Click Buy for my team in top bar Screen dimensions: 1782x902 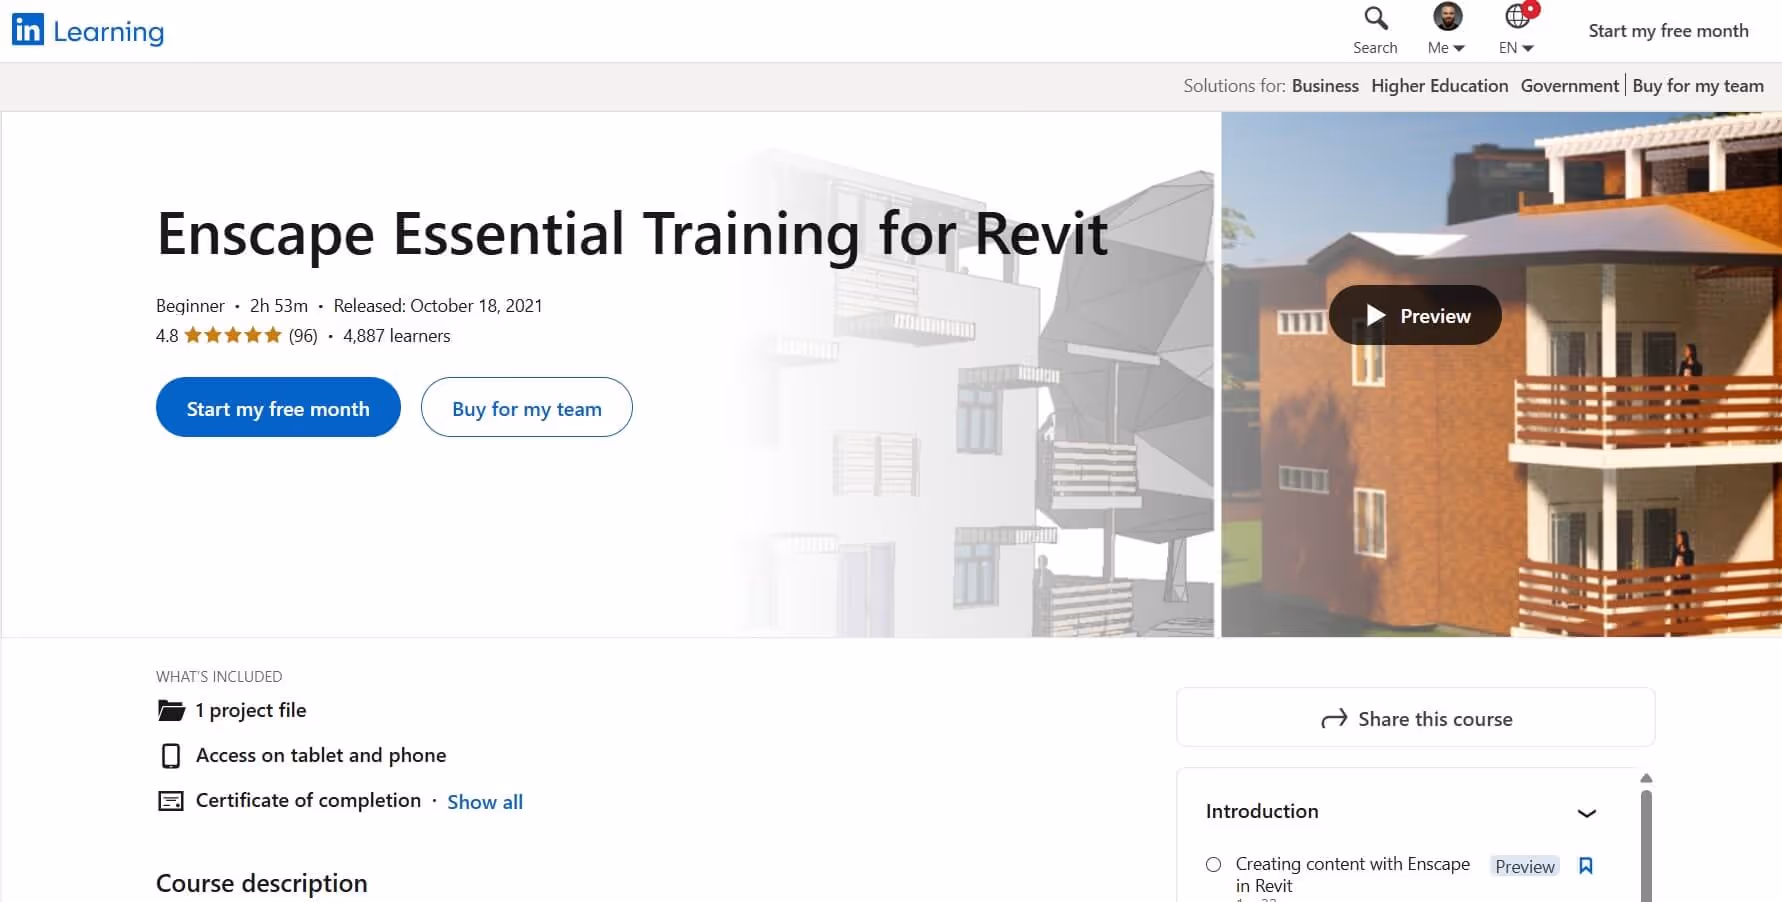point(1698,86)
